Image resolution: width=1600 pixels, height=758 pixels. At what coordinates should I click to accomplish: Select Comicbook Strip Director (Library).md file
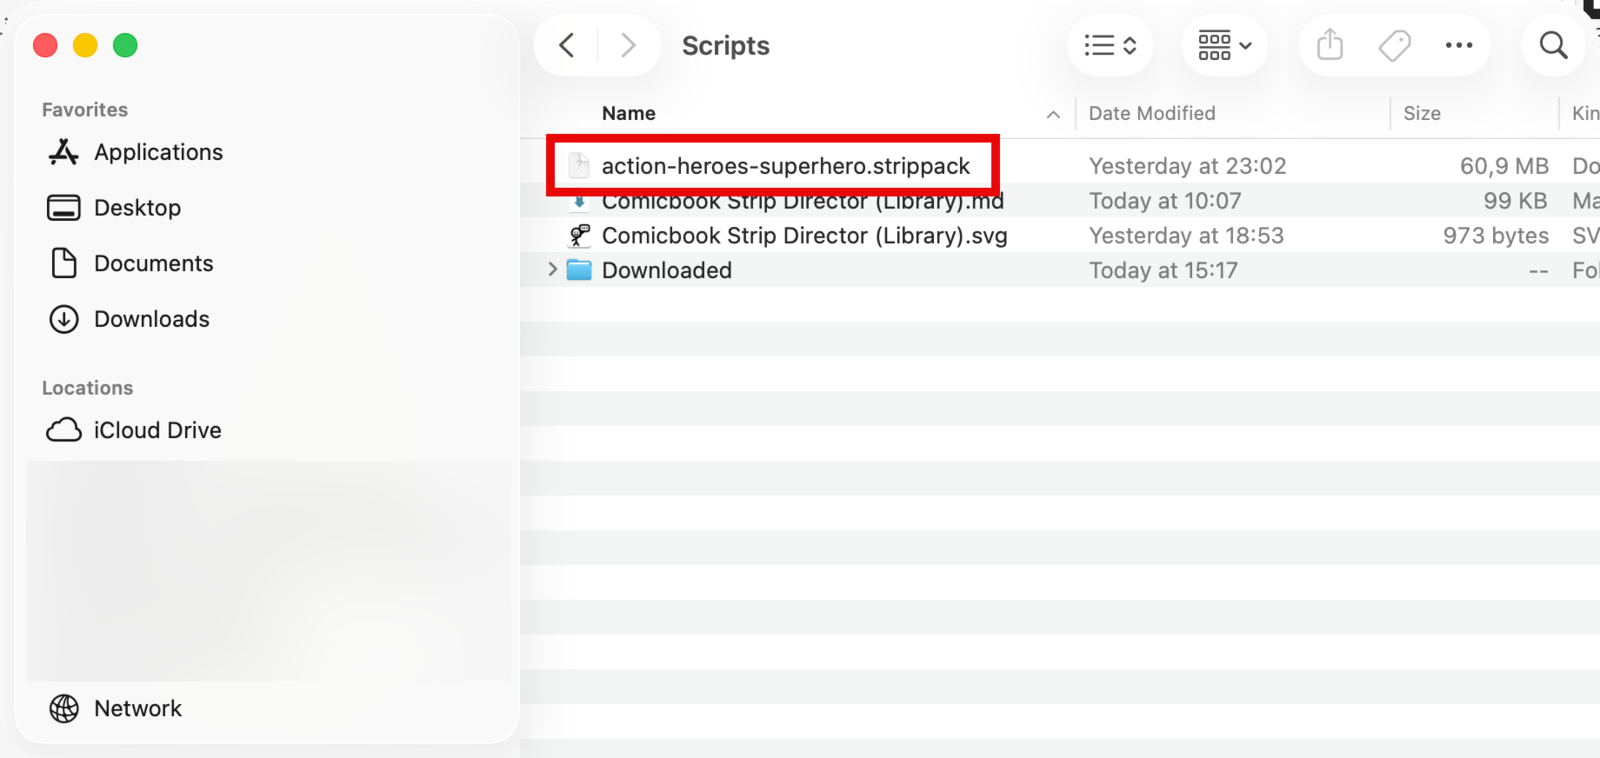click(x=802, y=201)
